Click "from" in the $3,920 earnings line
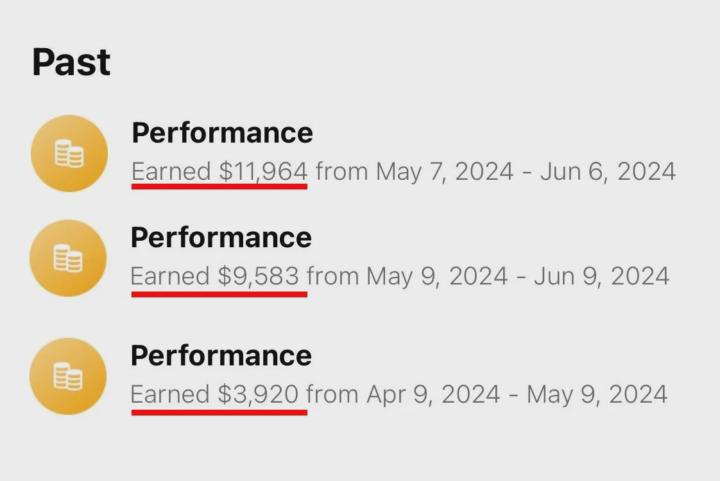This screenshot has height=481, width=720. point(333,394)
